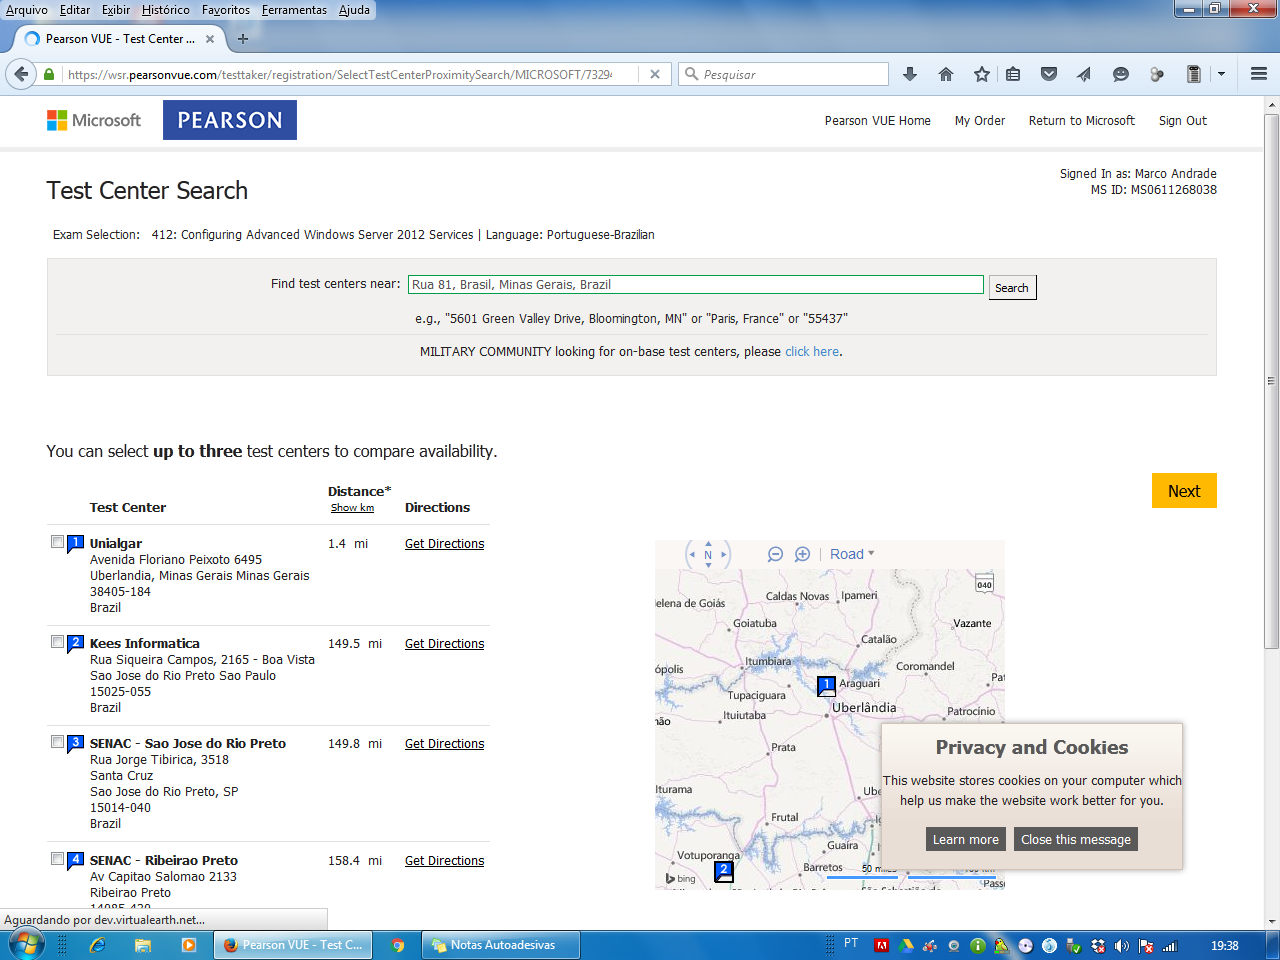Launch Internet Explorer from taskbar

pos(97,945)
